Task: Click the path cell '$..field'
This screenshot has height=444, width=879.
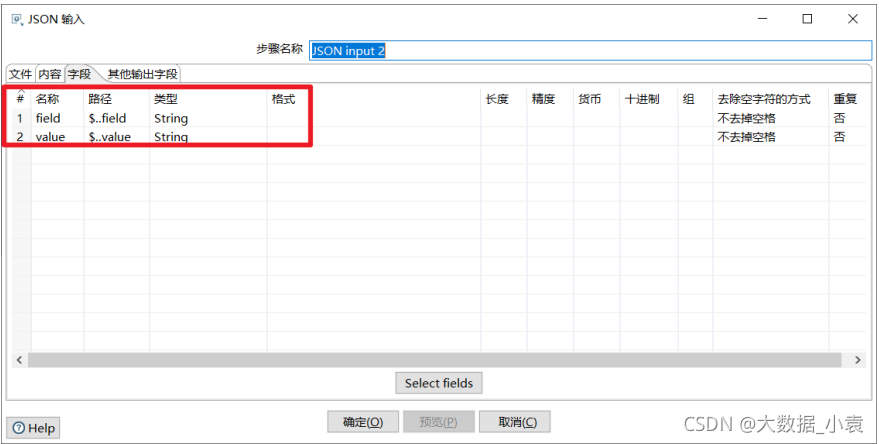Action: [x=117, y=118]
